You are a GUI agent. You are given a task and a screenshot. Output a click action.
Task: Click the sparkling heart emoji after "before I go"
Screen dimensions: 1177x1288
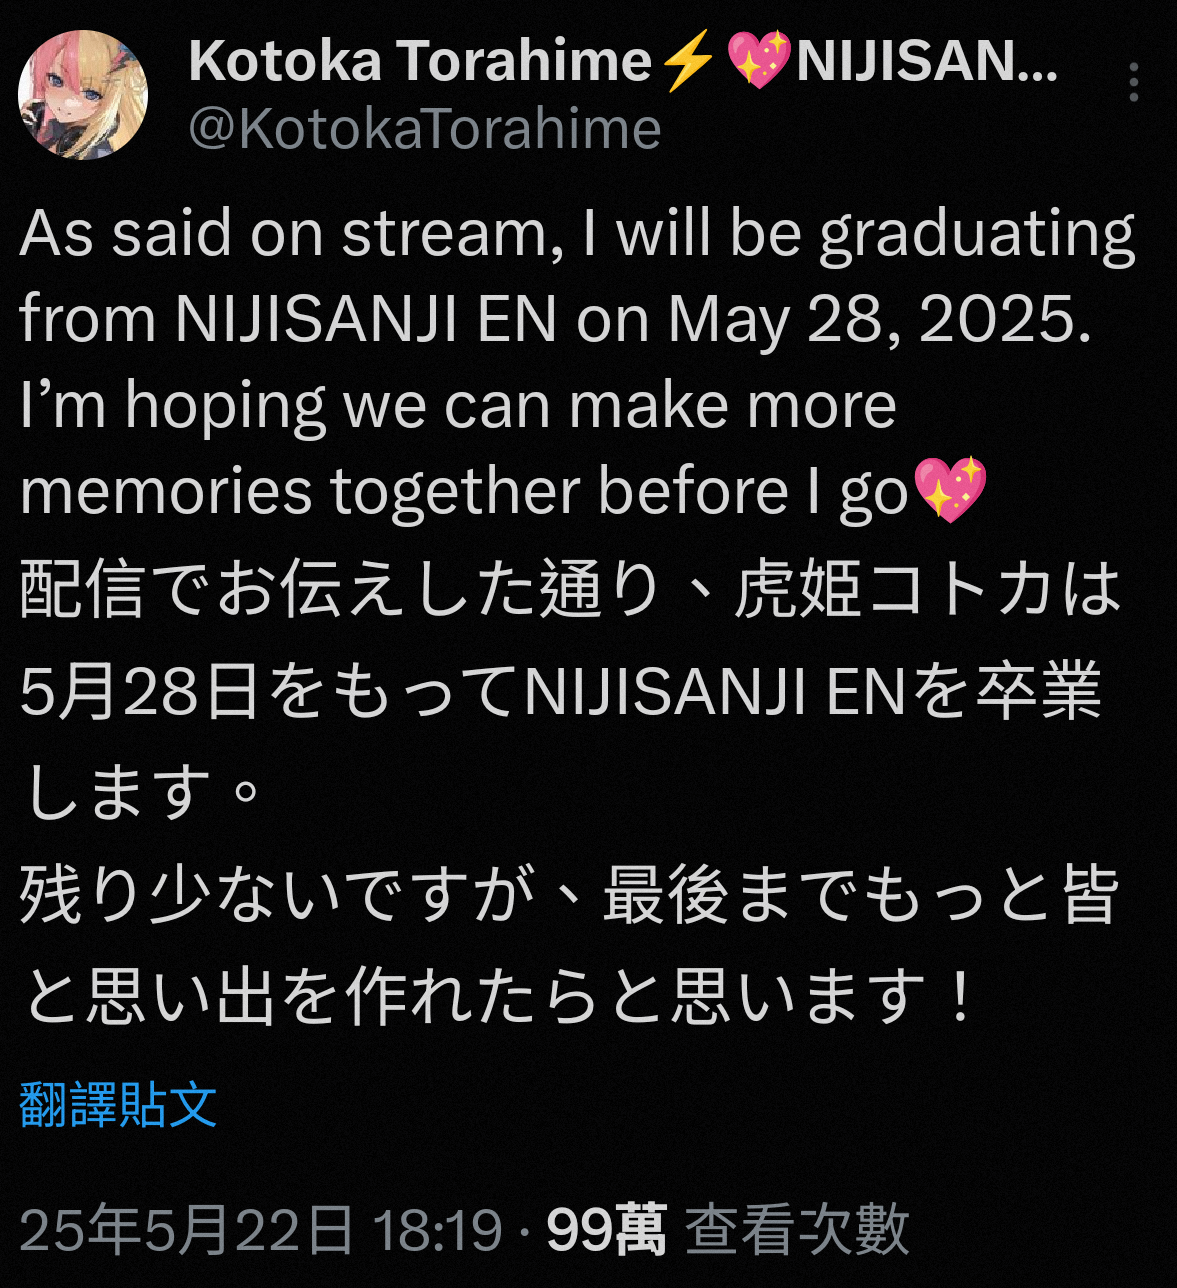pyautogui.click(x=950, y=490)
